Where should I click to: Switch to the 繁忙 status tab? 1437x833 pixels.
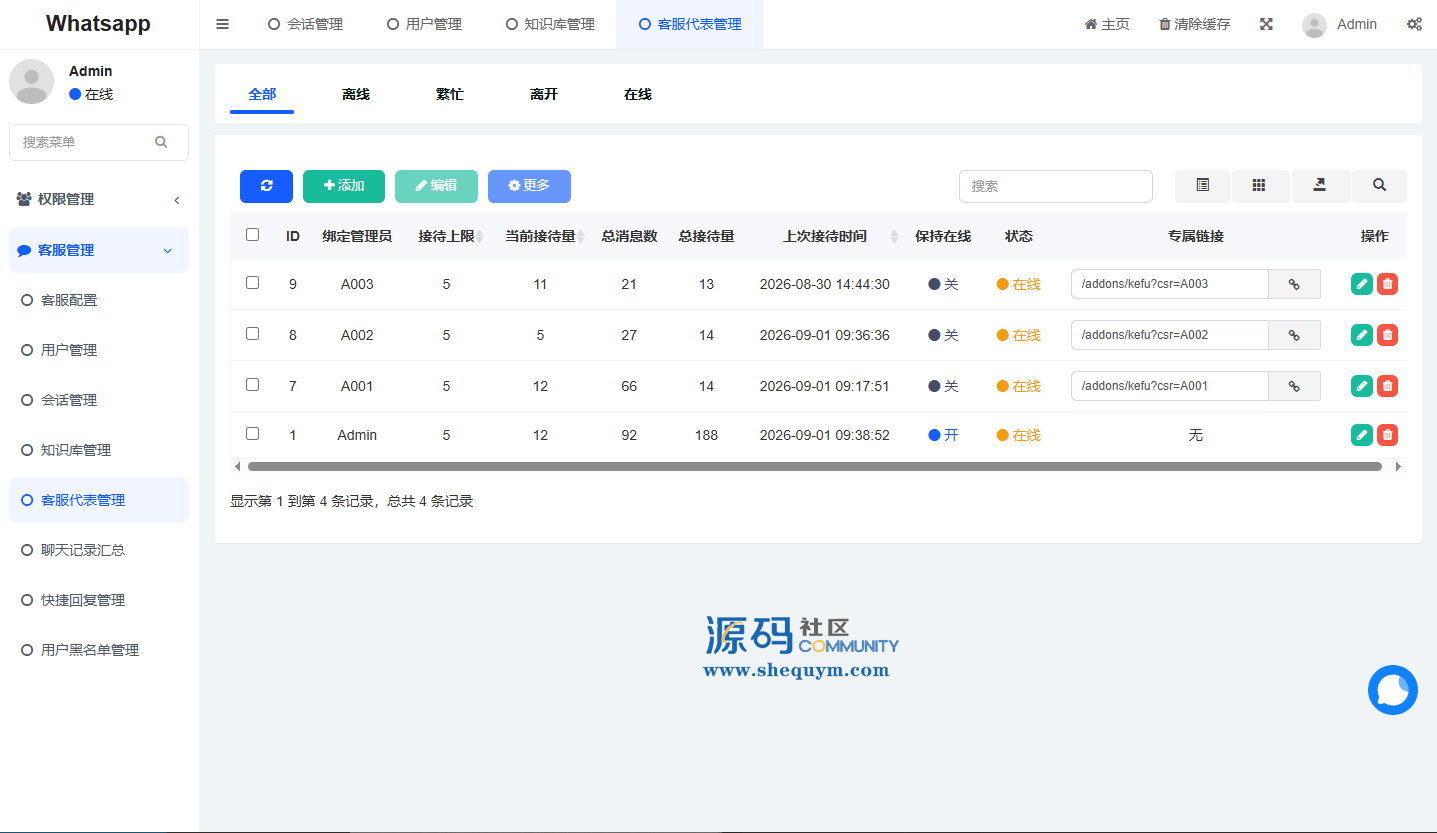click(450, 94)
